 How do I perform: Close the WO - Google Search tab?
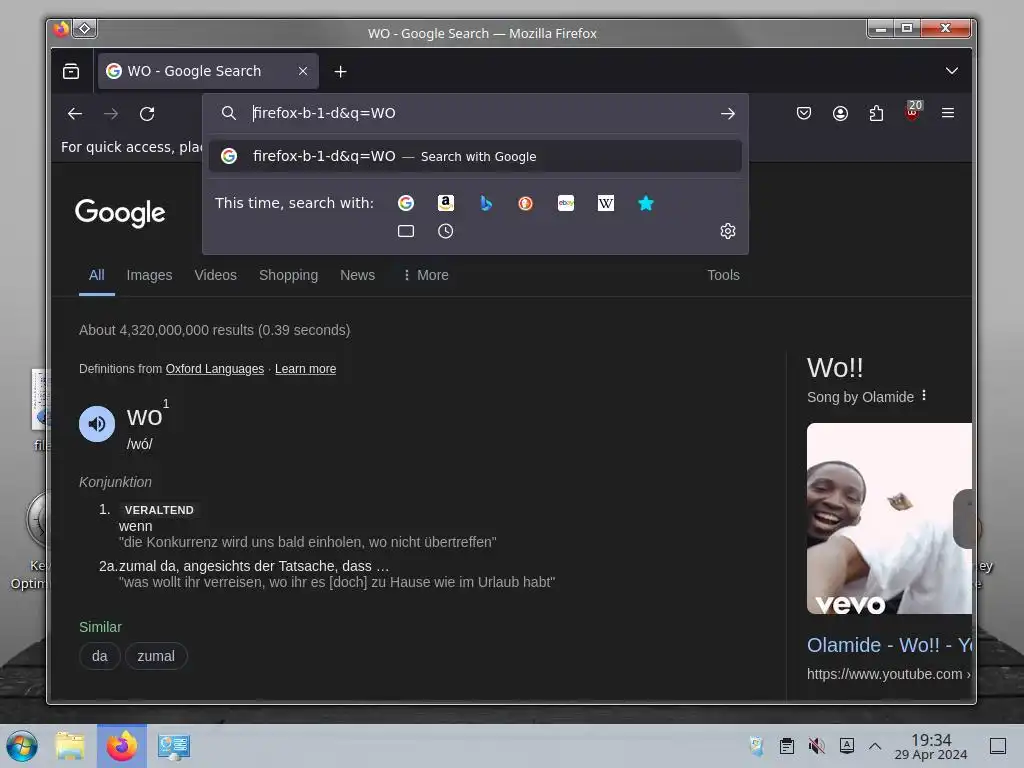303,71
